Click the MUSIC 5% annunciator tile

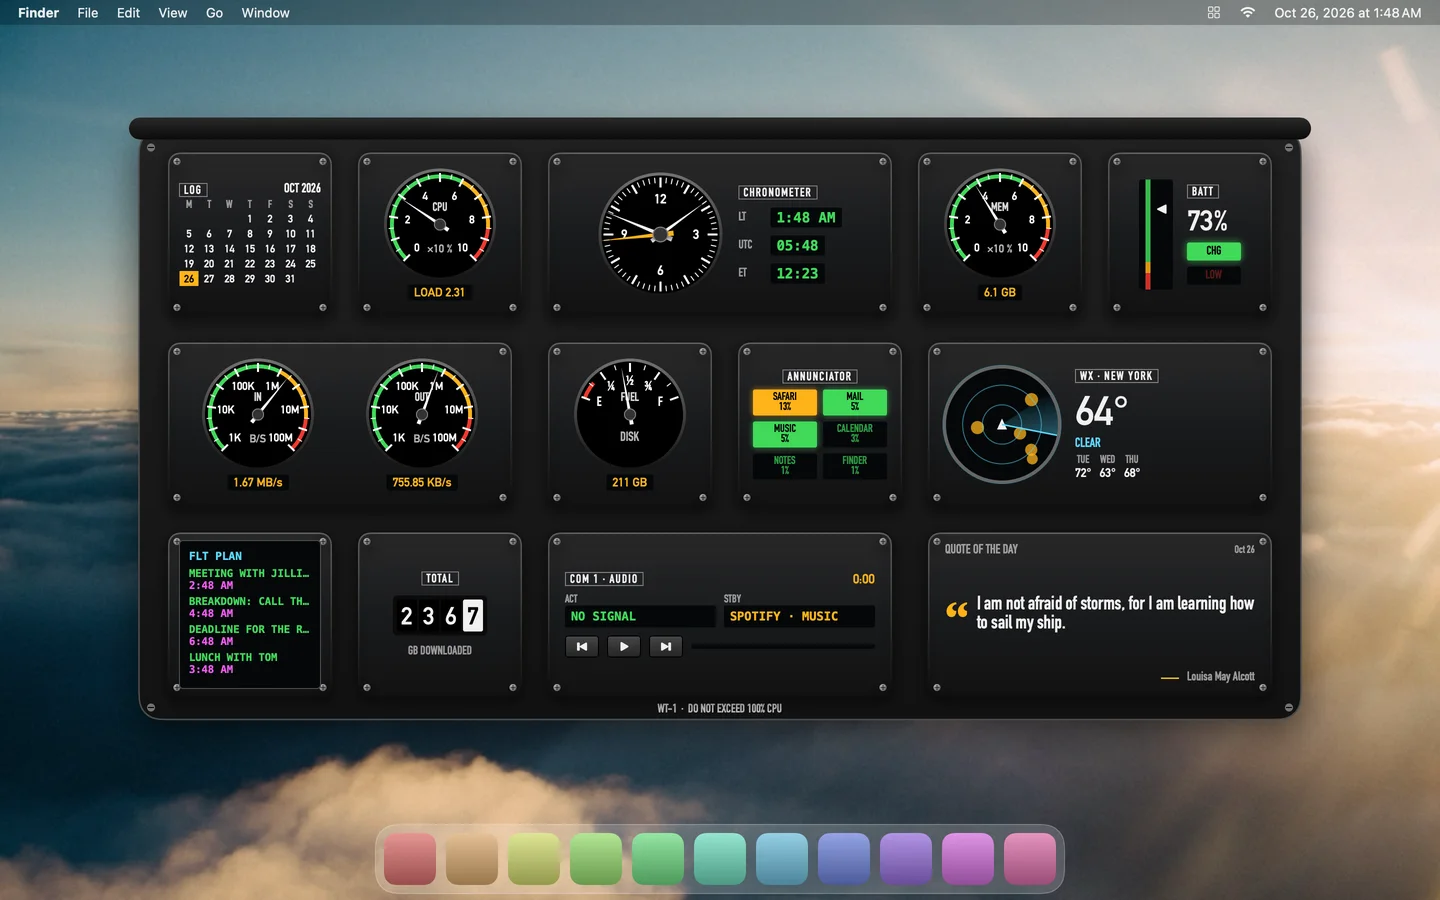click(785, 434)
